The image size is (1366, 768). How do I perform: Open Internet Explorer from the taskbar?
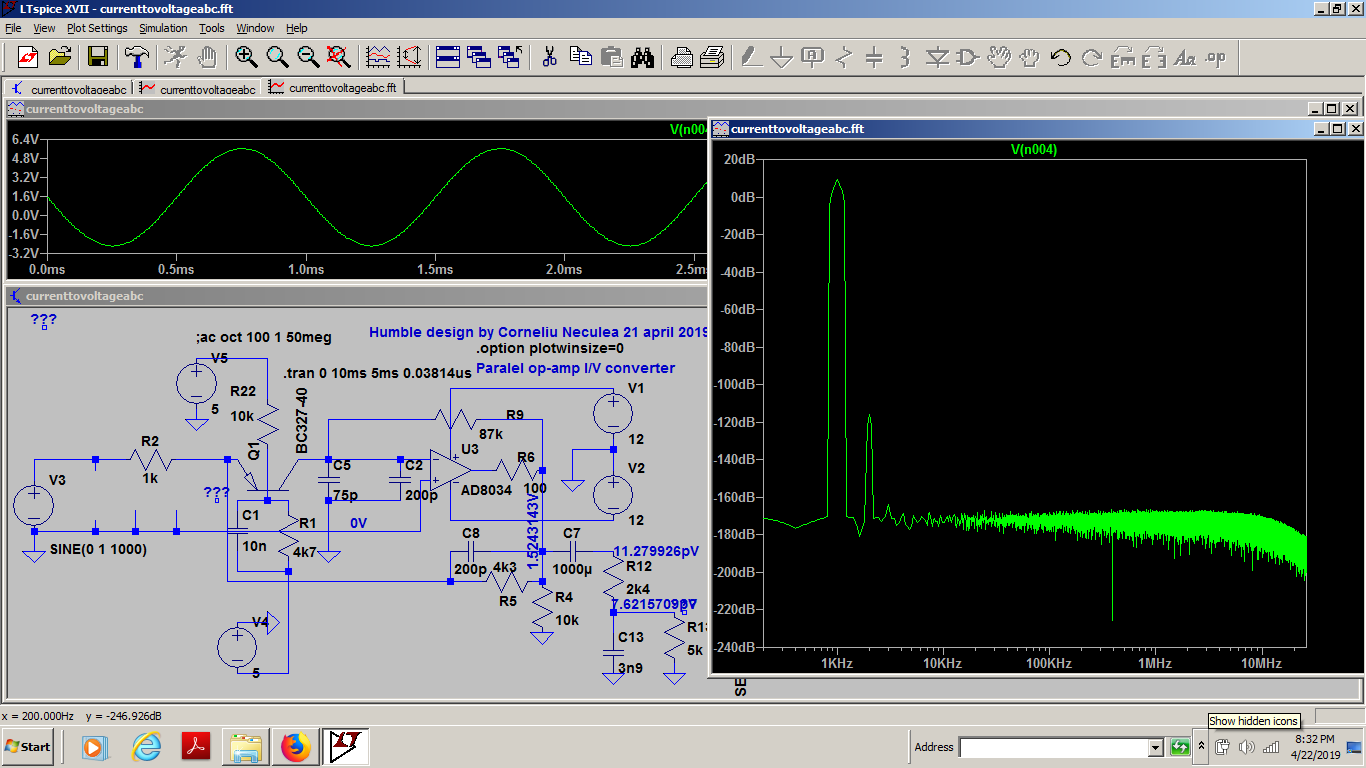(x=146, y=746)
